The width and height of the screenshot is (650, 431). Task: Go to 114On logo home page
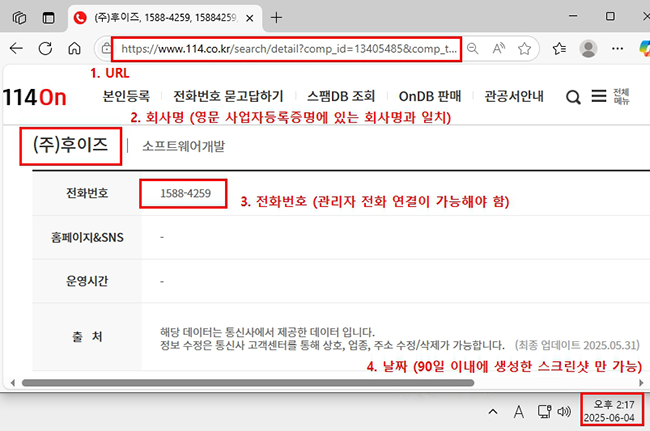point(34,97)
